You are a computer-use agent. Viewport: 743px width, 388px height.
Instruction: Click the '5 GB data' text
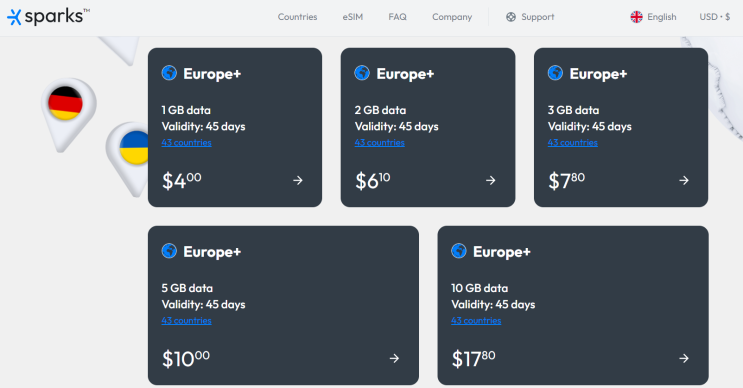click(187, 288)
